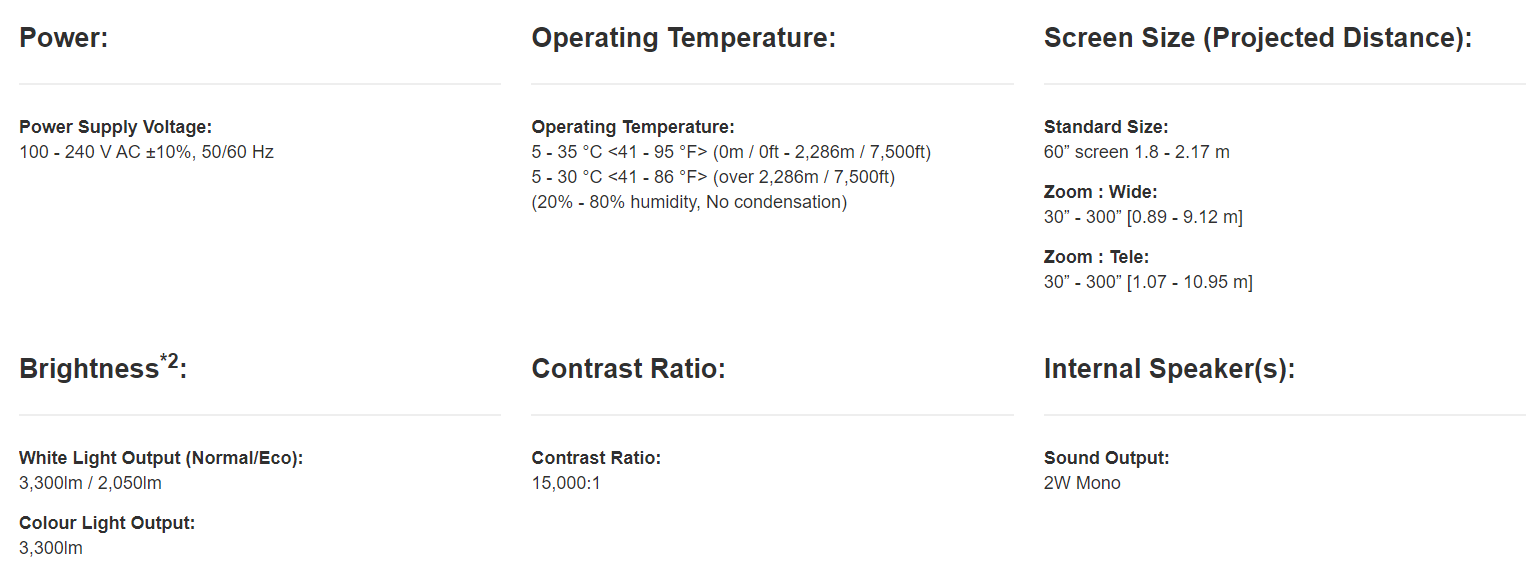Open the *2 footnote superscript beside Brightness
This screenshot has width=1538, height=576.
(x=170, y=360)
